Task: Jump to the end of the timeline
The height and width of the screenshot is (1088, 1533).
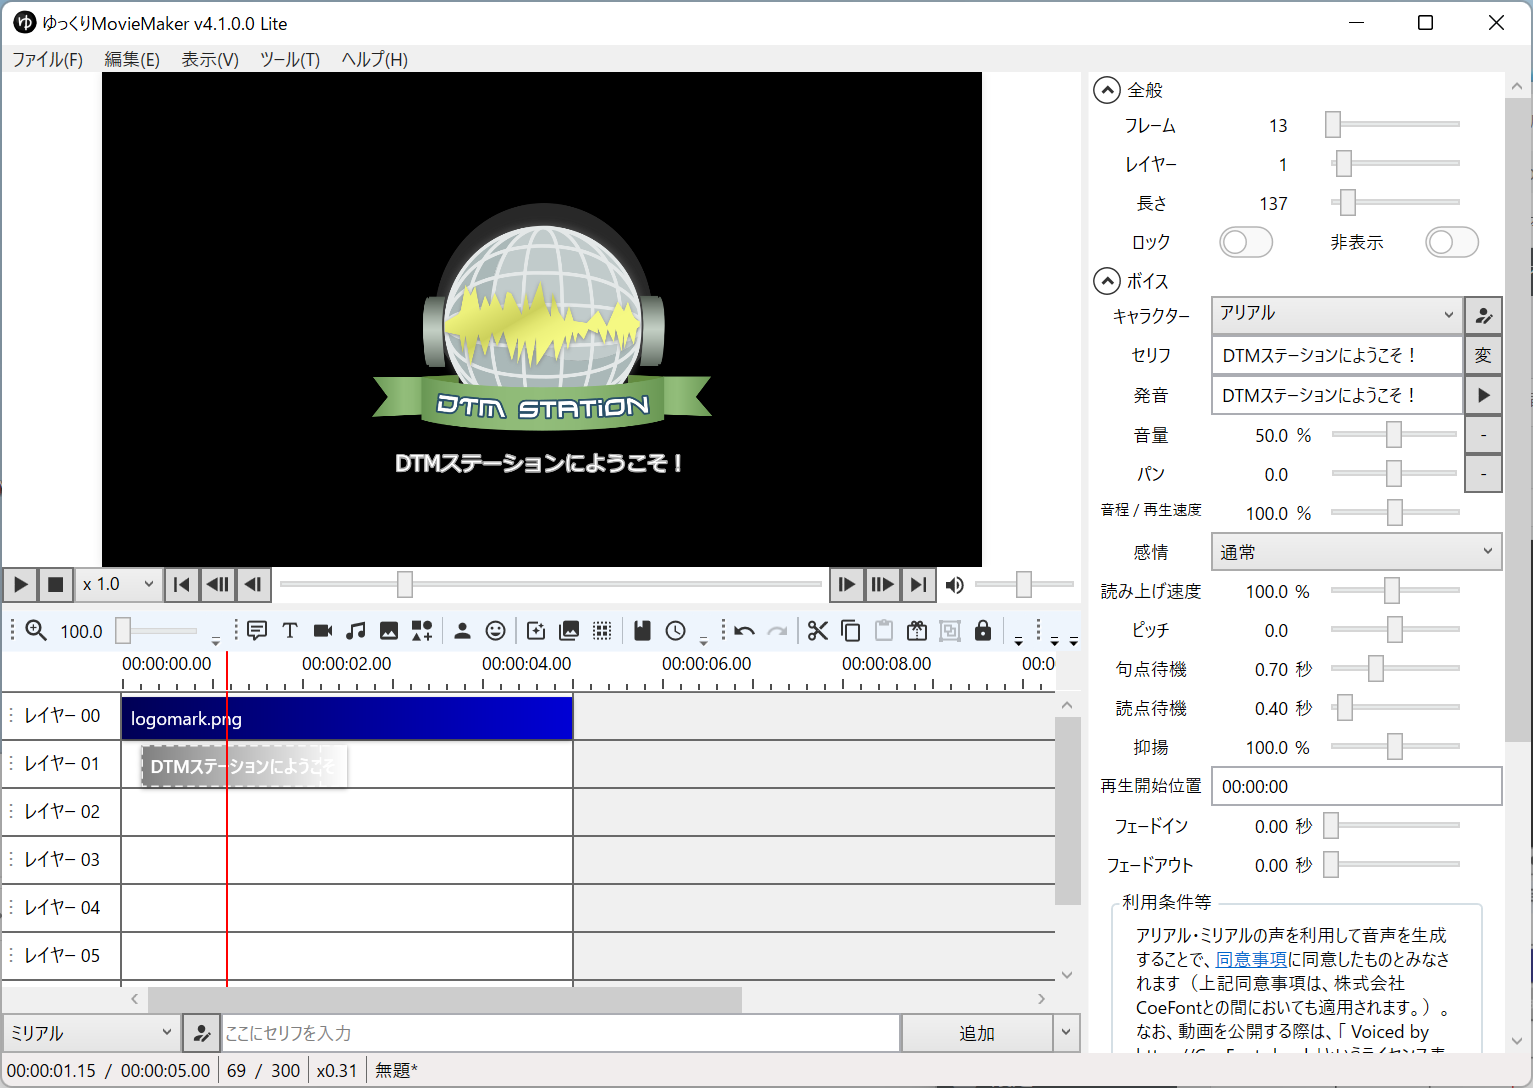Action: tap(918, 584)
